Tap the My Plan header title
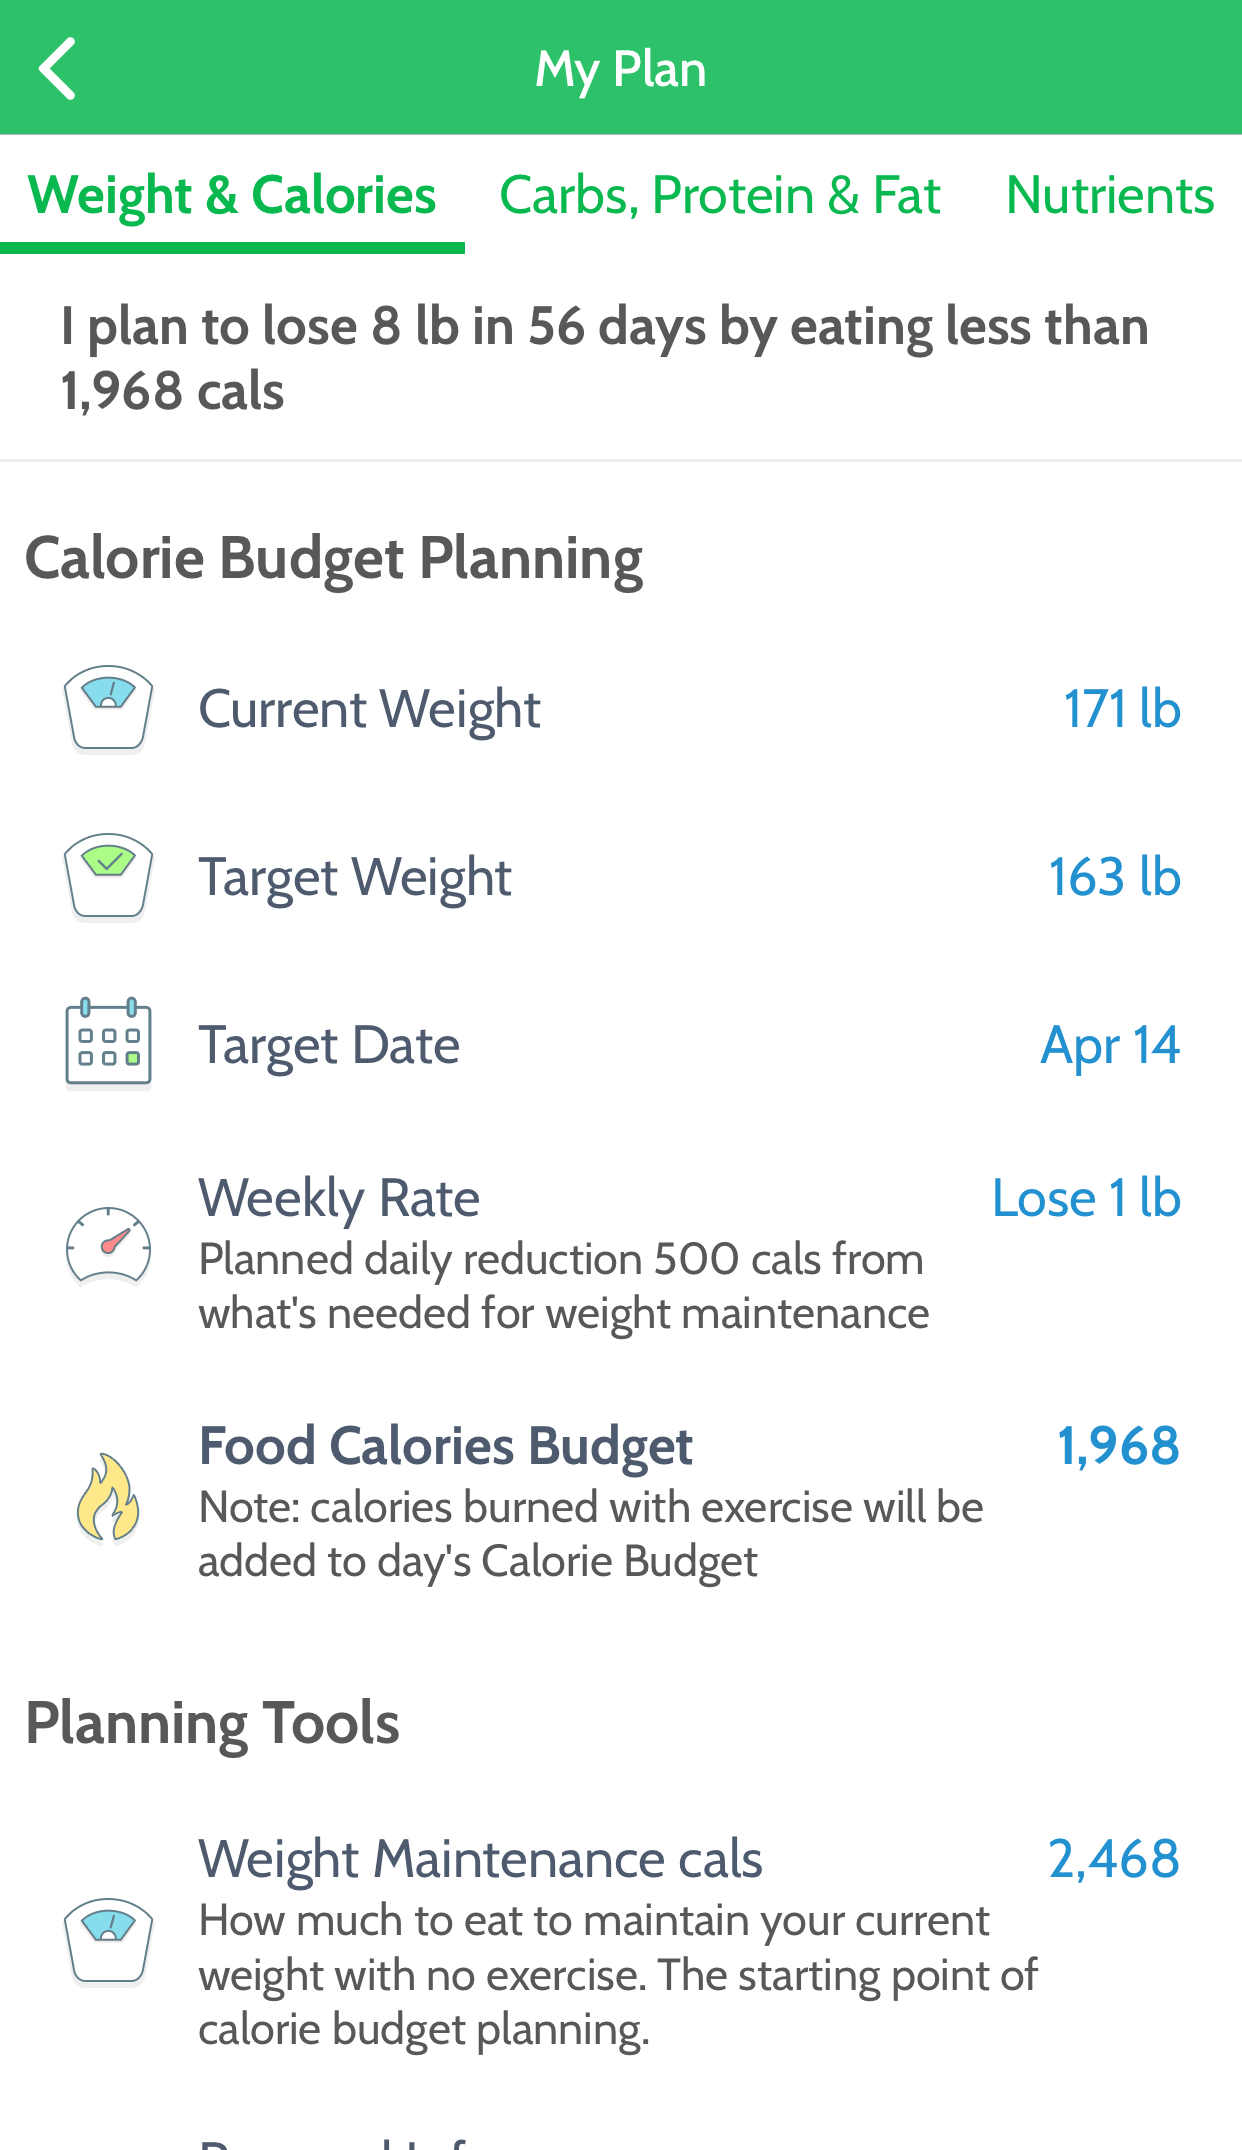Screen dimensions: 1242x2150 pos(621,69)
